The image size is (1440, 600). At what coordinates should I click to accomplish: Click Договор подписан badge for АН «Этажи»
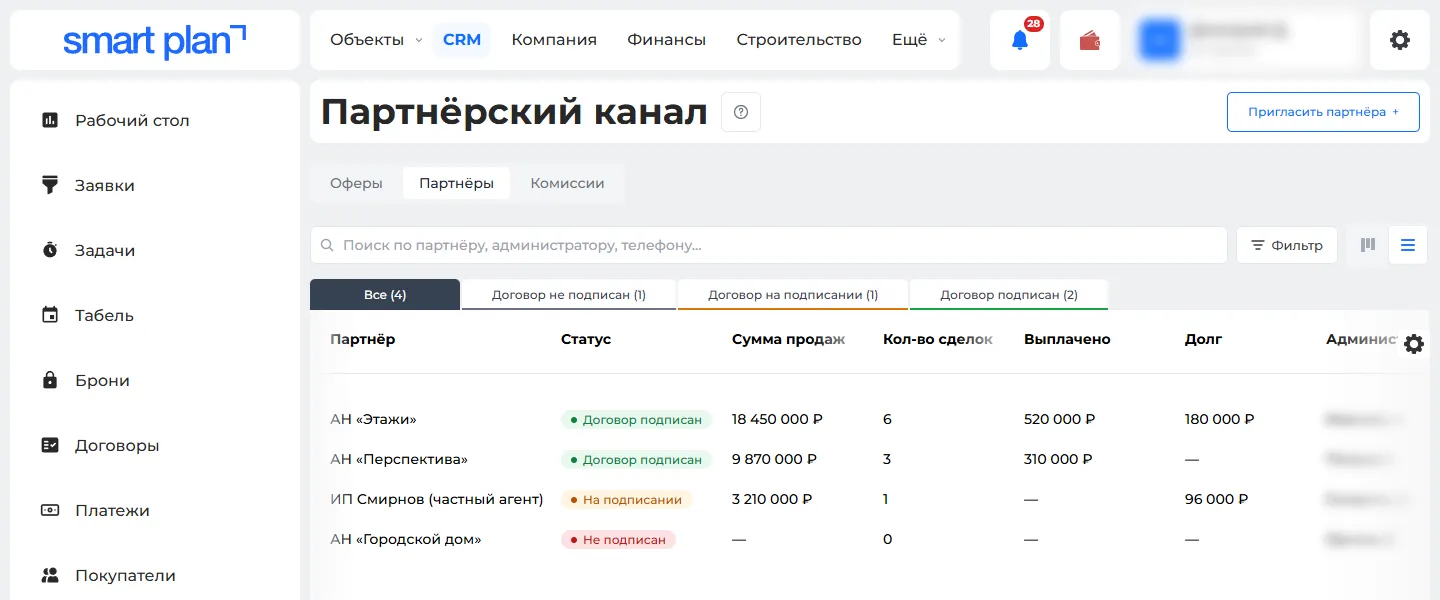(x=636, y=419)
